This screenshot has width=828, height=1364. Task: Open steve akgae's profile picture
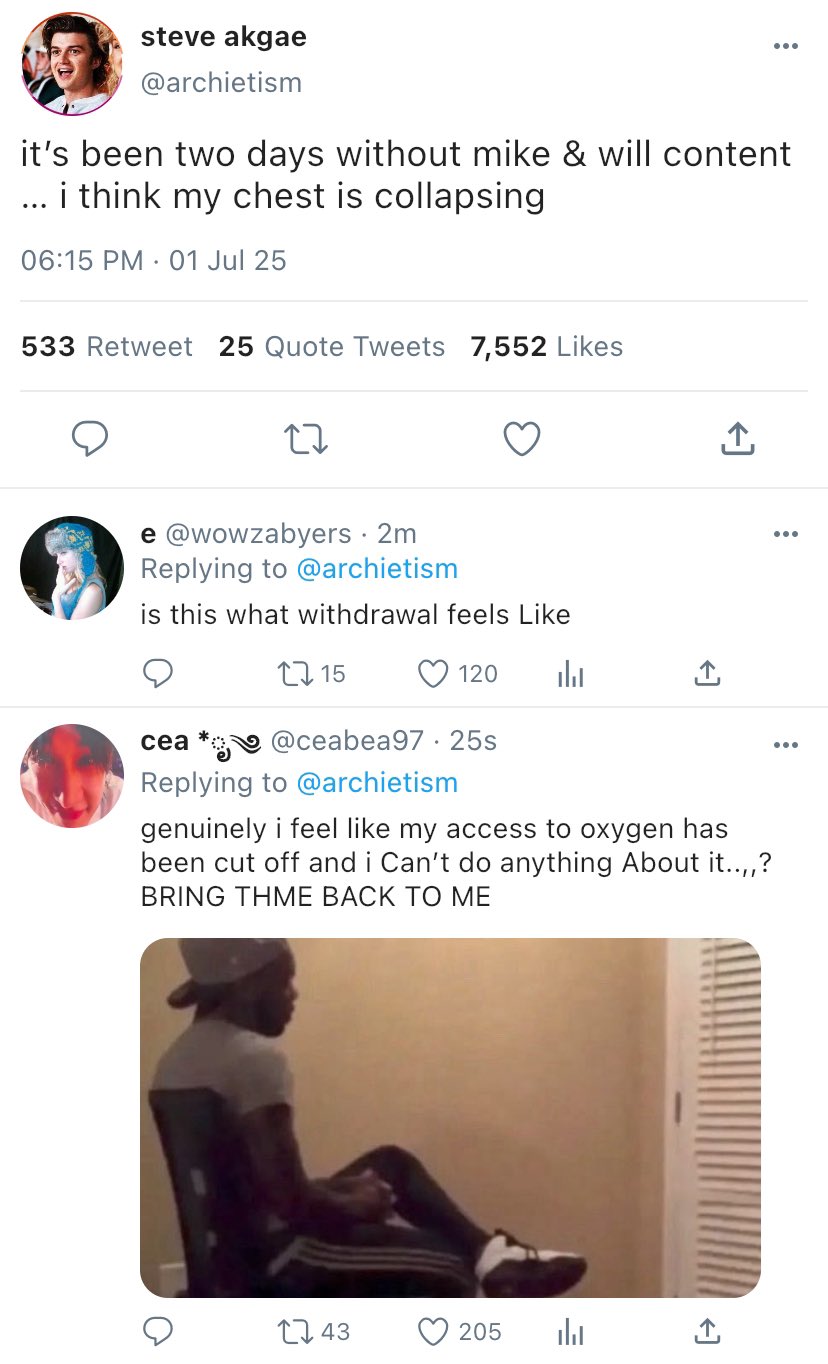tap(71, 64)
